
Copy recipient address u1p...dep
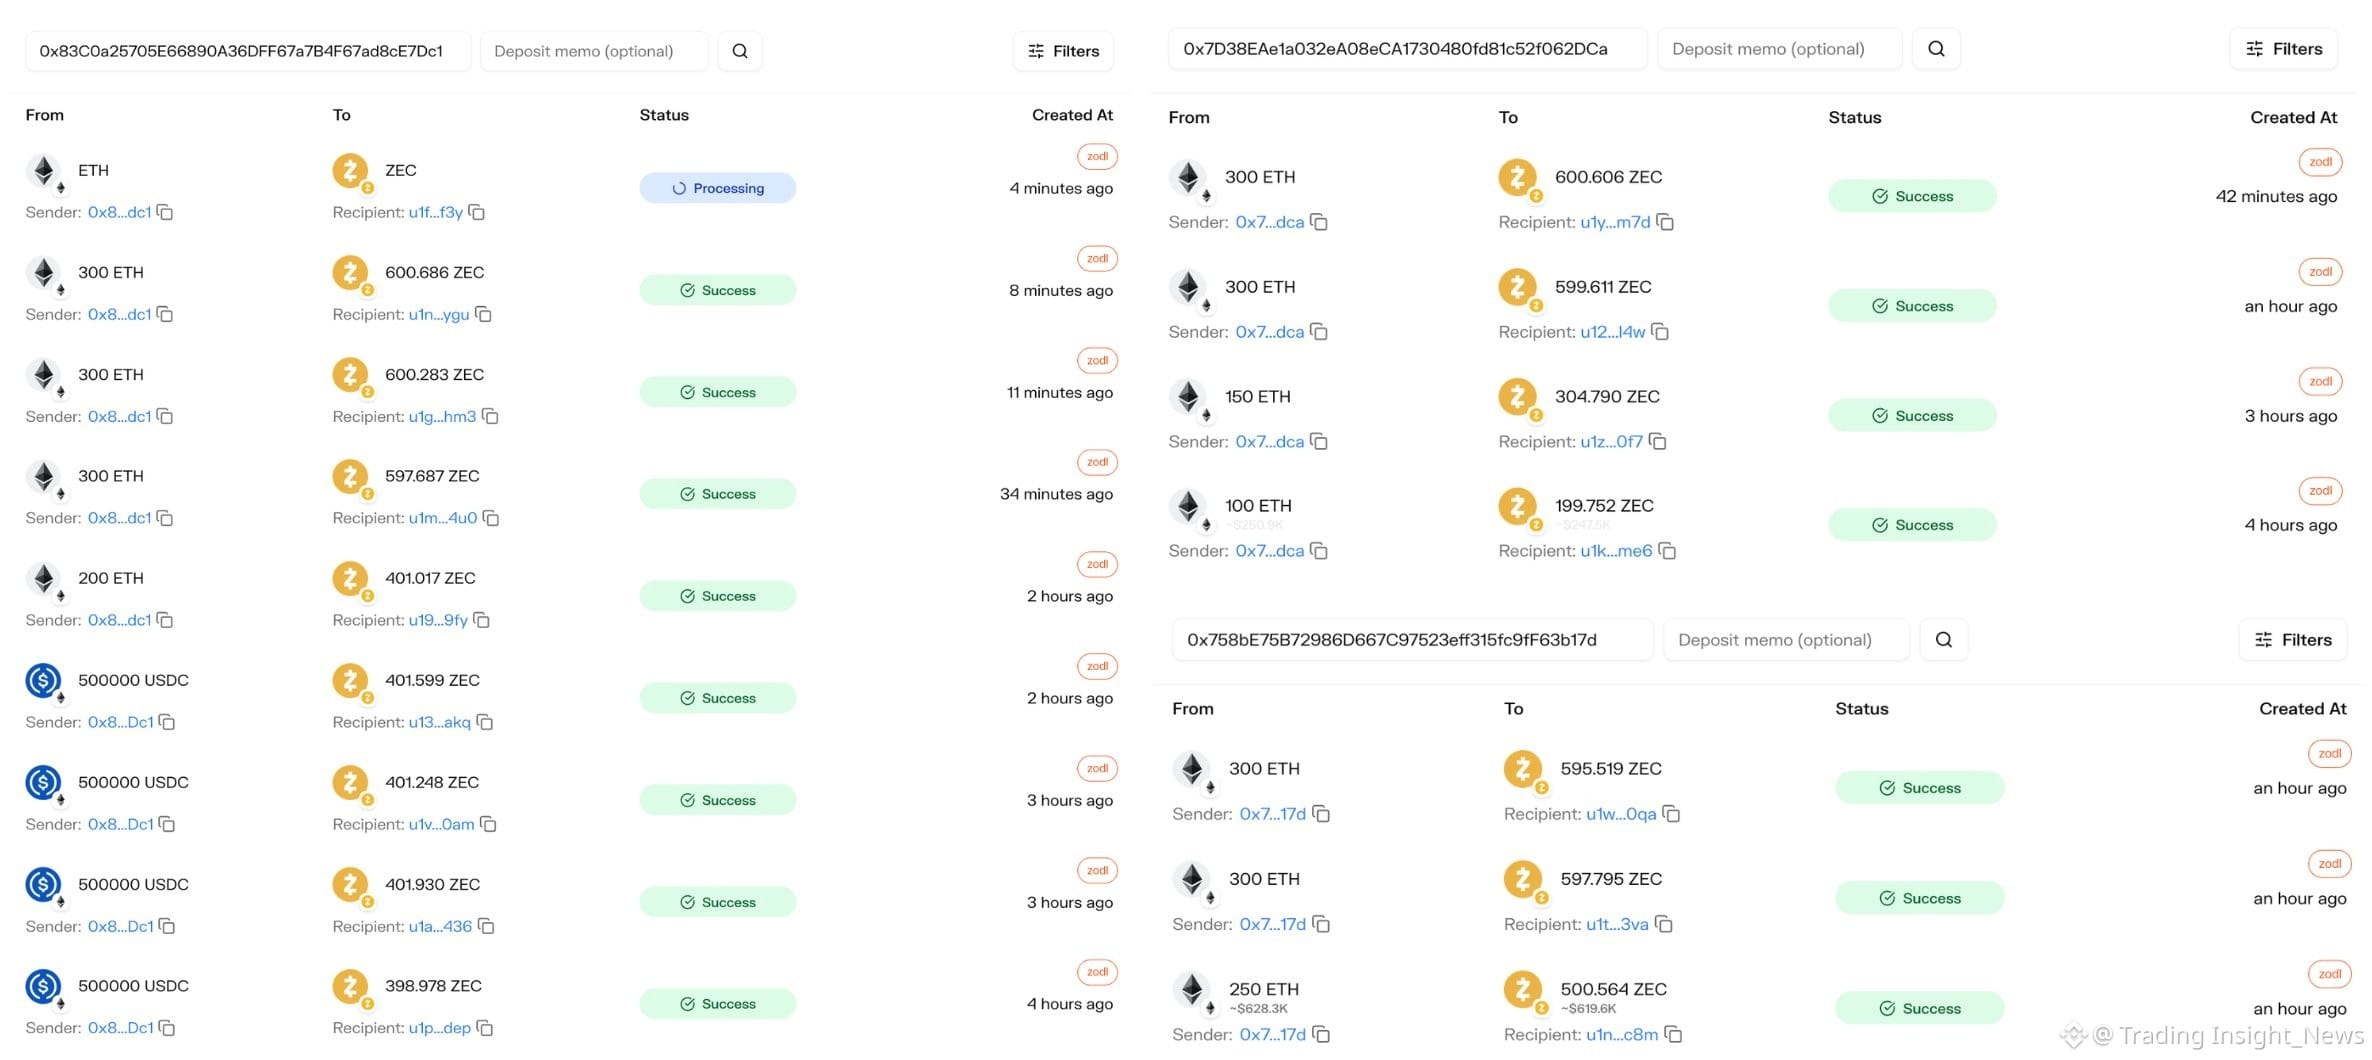[485, 1028]
